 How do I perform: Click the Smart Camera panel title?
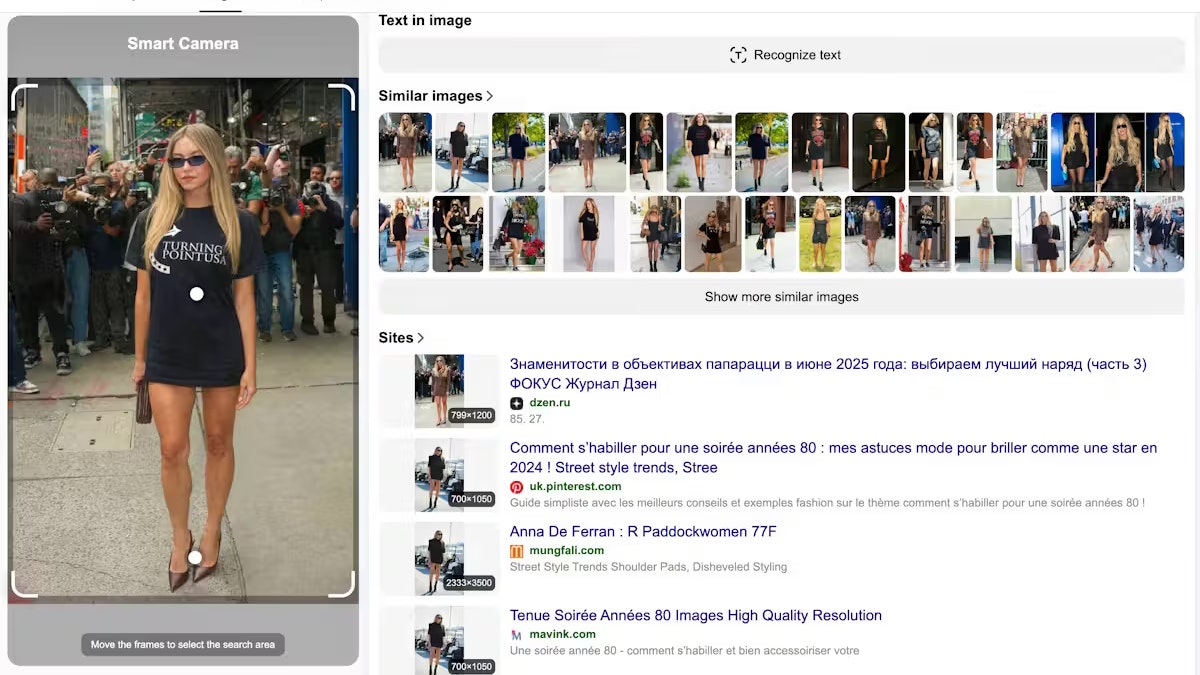tap(183, 44)
